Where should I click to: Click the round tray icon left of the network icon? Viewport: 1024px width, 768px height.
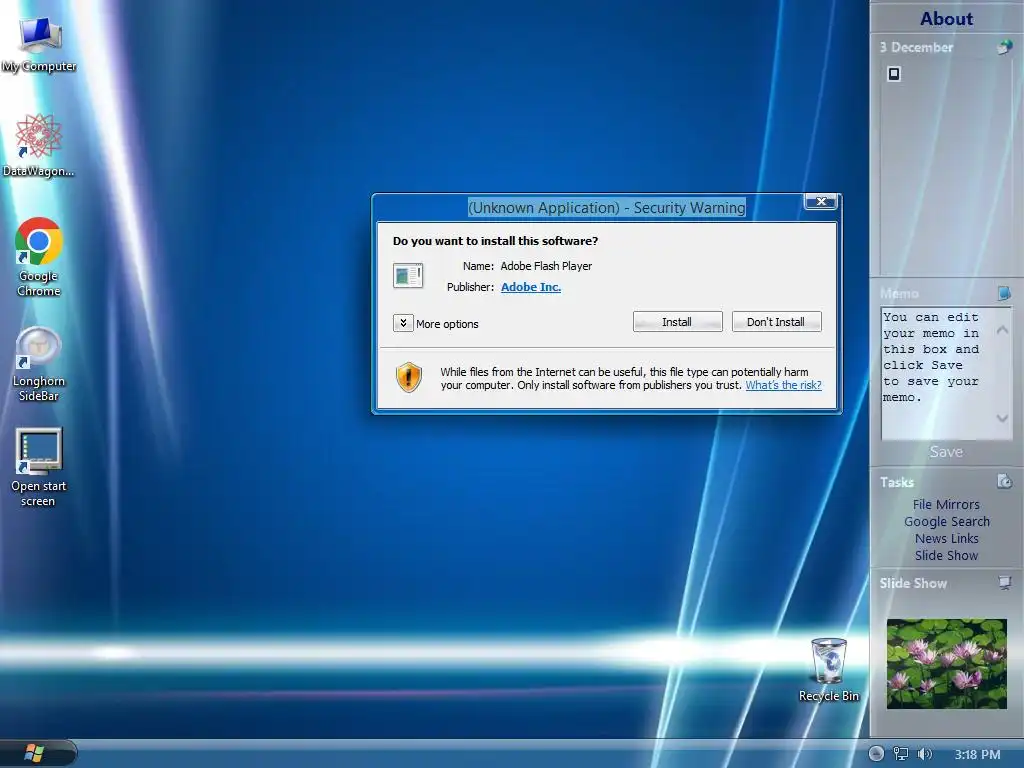pyautogui.click(x=876, y=754)
